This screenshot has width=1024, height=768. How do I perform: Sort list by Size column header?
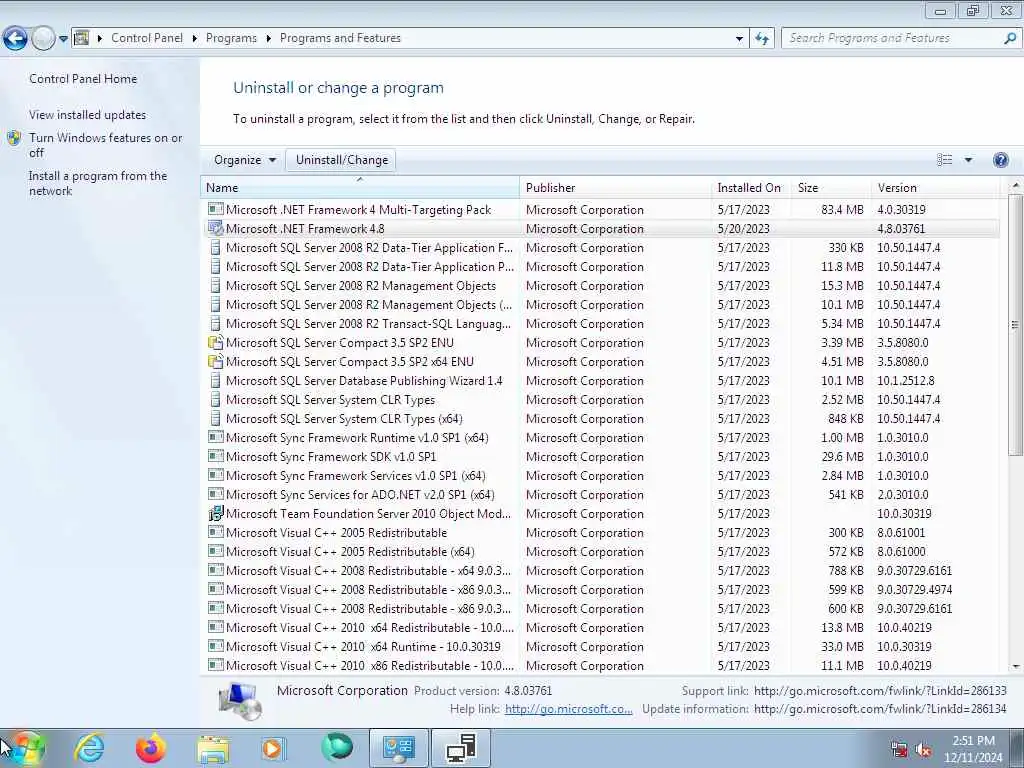coord(831,187)
